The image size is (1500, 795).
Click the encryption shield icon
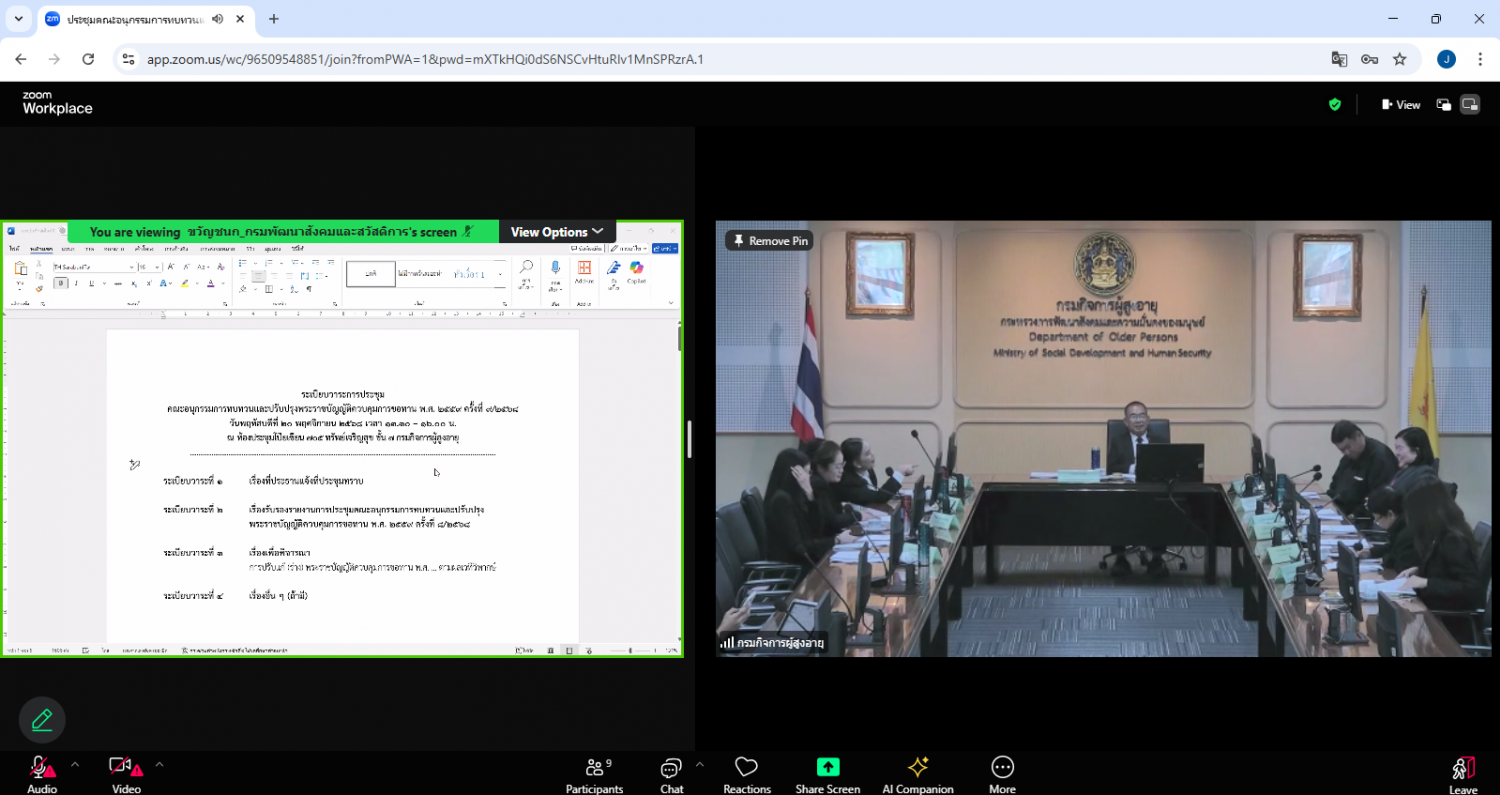1334,105
